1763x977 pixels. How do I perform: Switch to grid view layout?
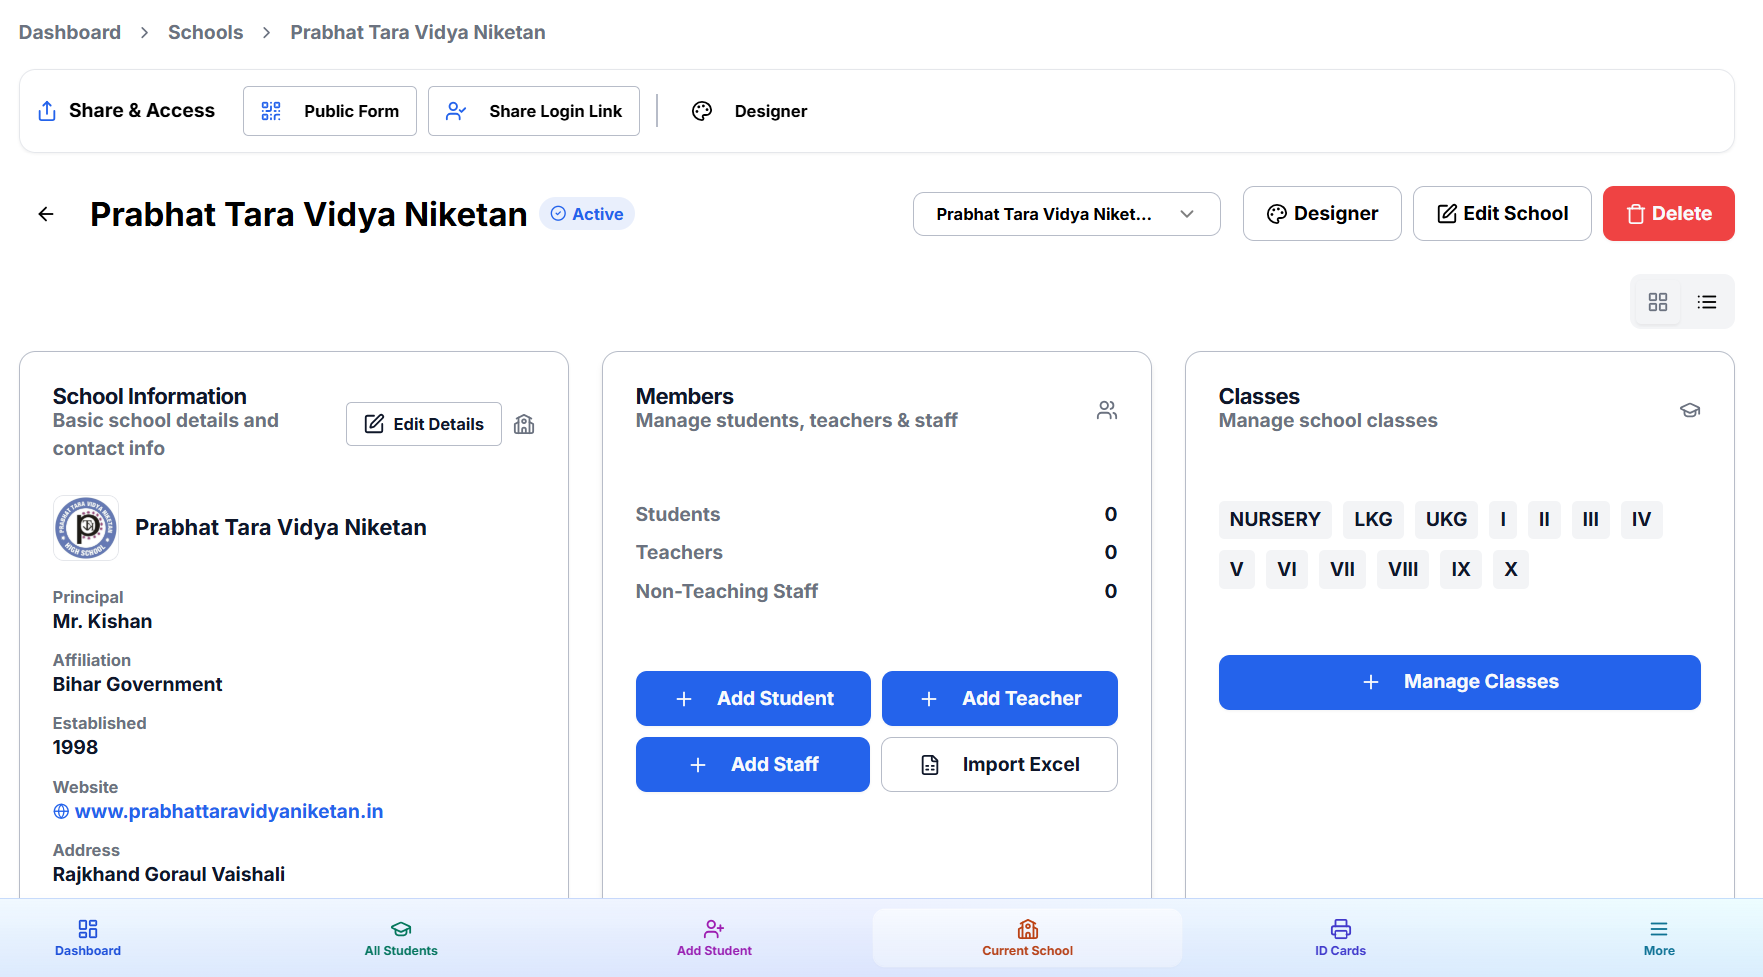1658,302
